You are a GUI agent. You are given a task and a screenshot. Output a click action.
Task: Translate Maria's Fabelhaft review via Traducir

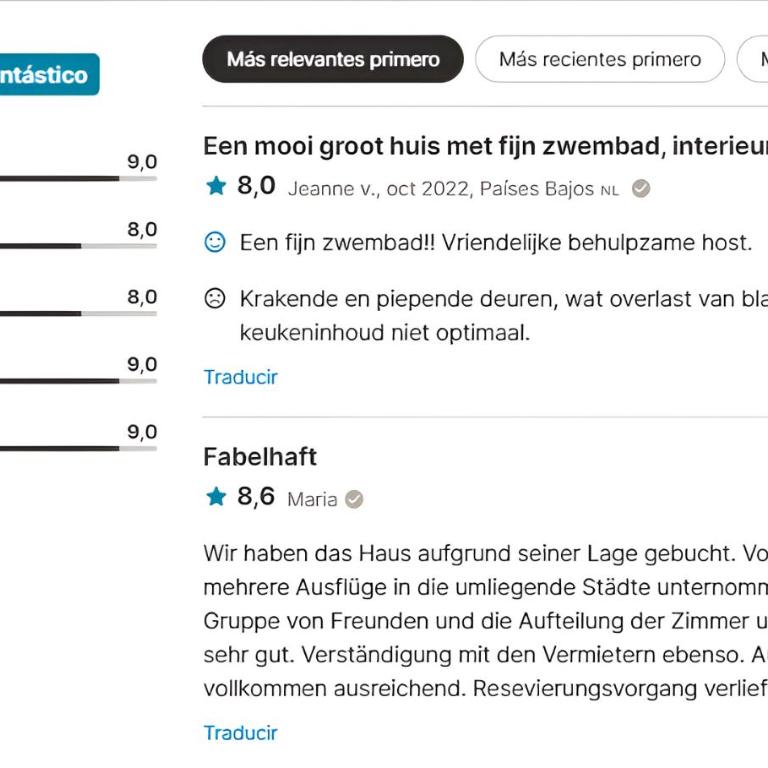240,733
